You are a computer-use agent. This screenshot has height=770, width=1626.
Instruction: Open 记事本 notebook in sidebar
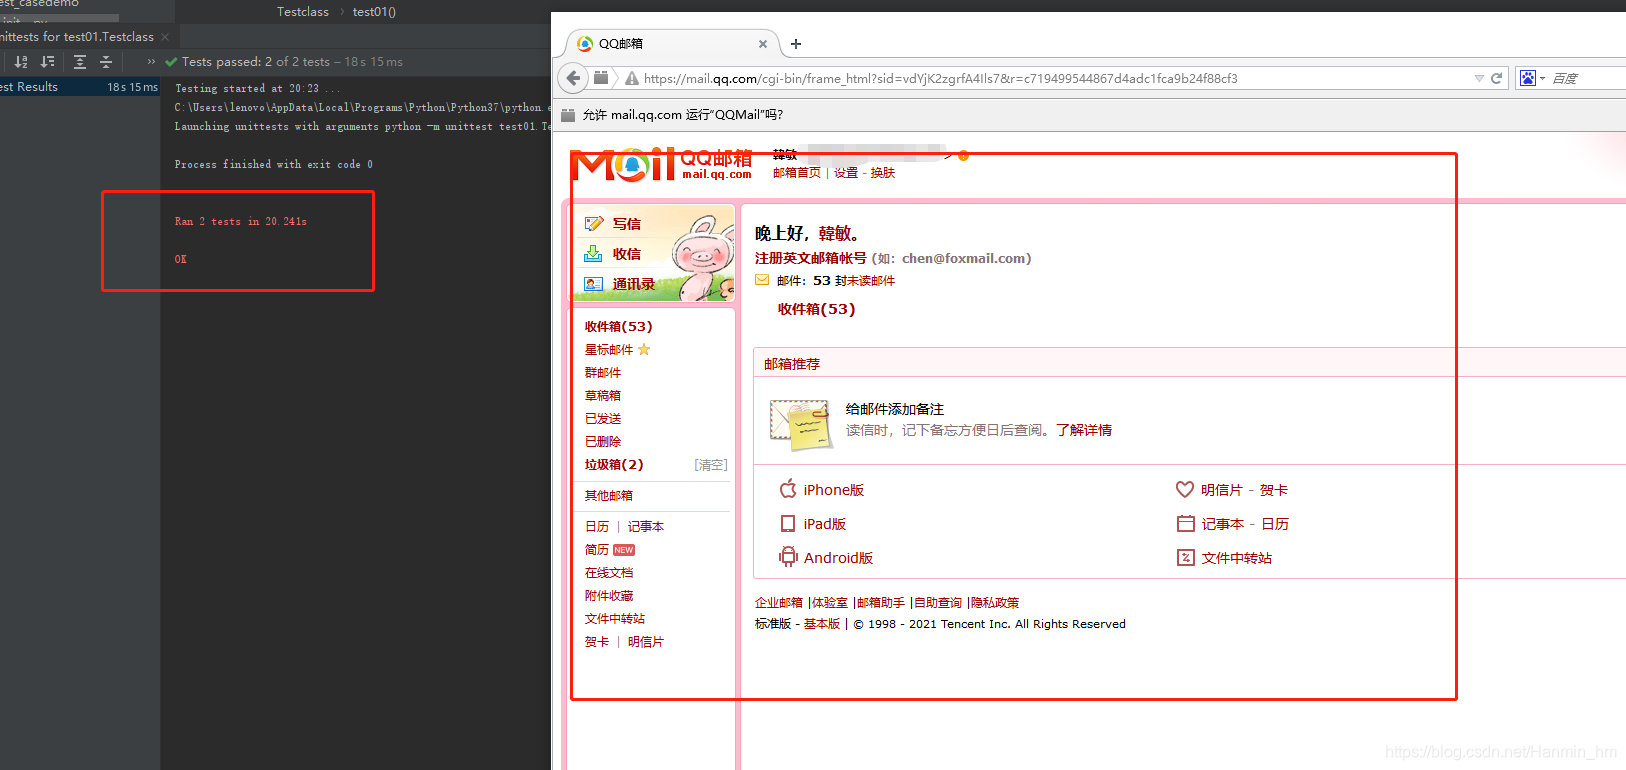[646, 527]
